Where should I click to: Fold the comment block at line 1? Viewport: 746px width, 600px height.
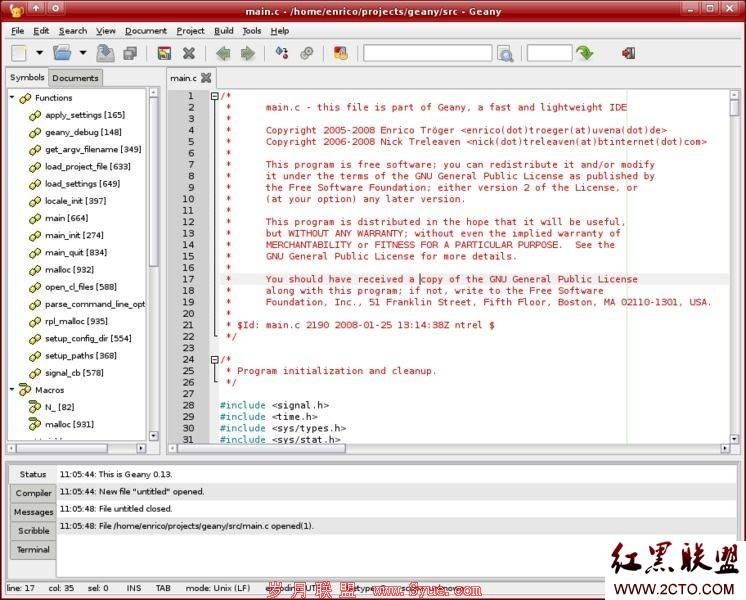(215, 96)
